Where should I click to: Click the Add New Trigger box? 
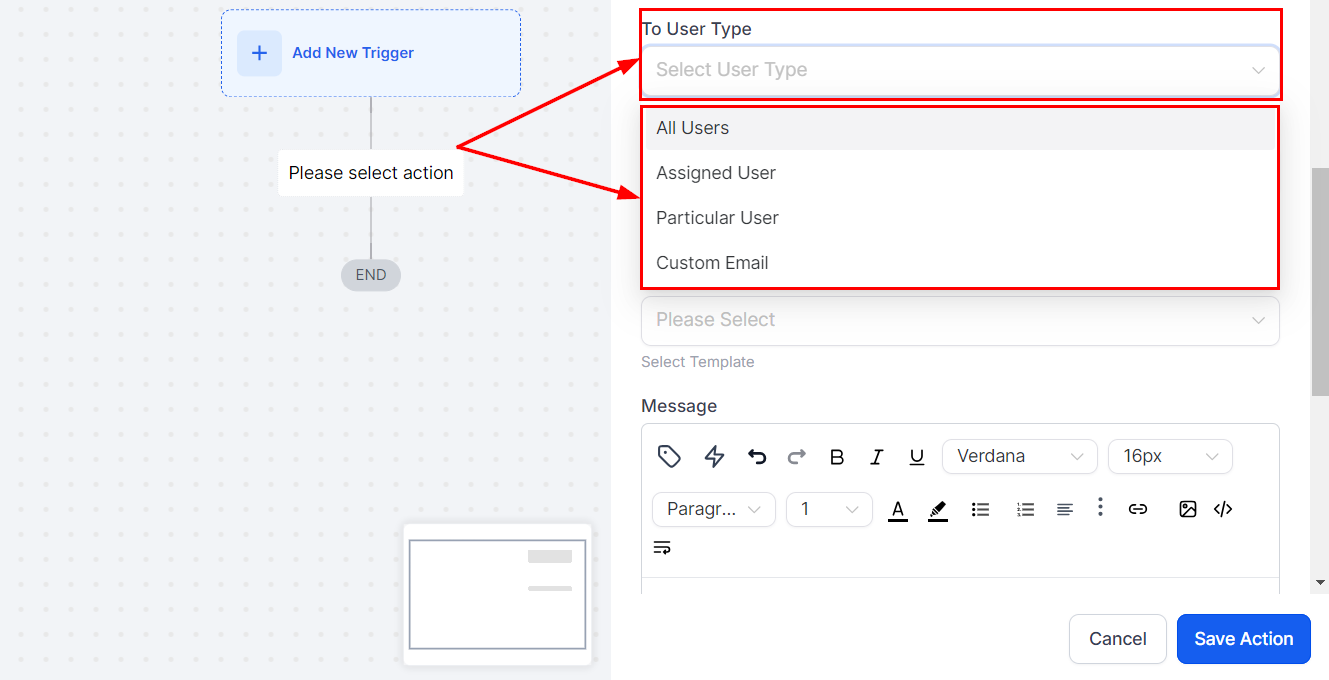[370, 53]
